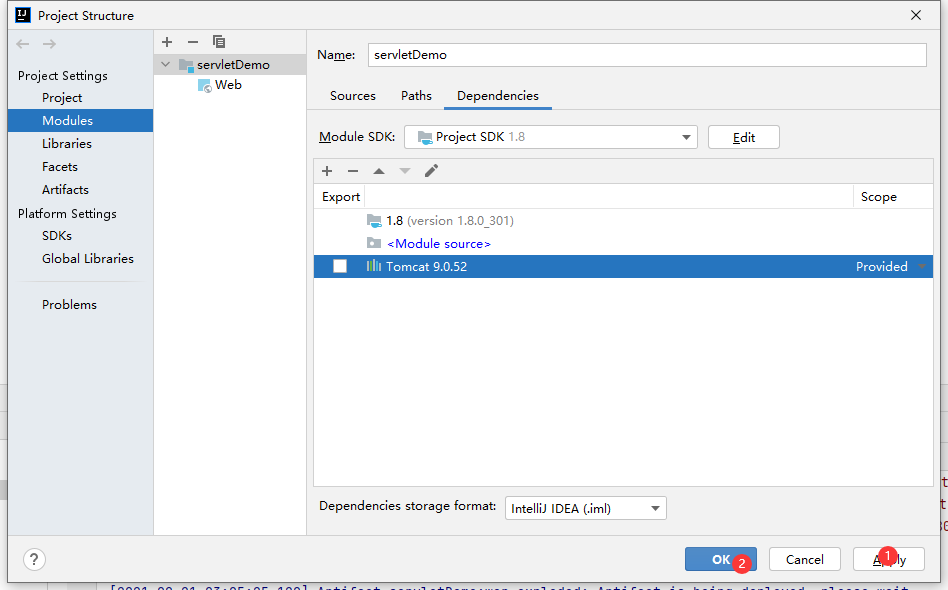Click the Apply button
The image size is (948, 590).
(889, 559)
